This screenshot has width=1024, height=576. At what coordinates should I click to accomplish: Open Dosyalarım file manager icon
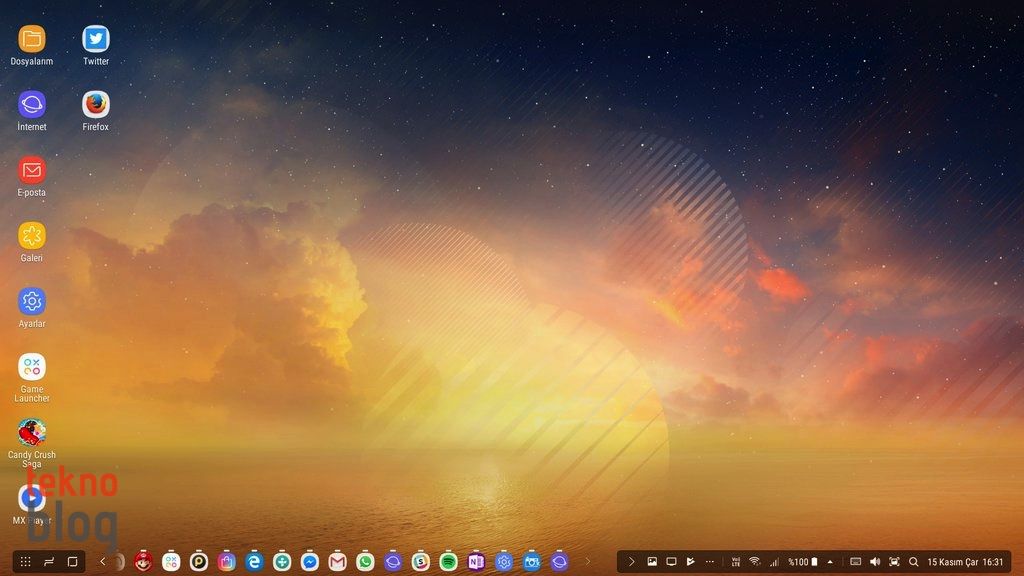click(32, 40)
